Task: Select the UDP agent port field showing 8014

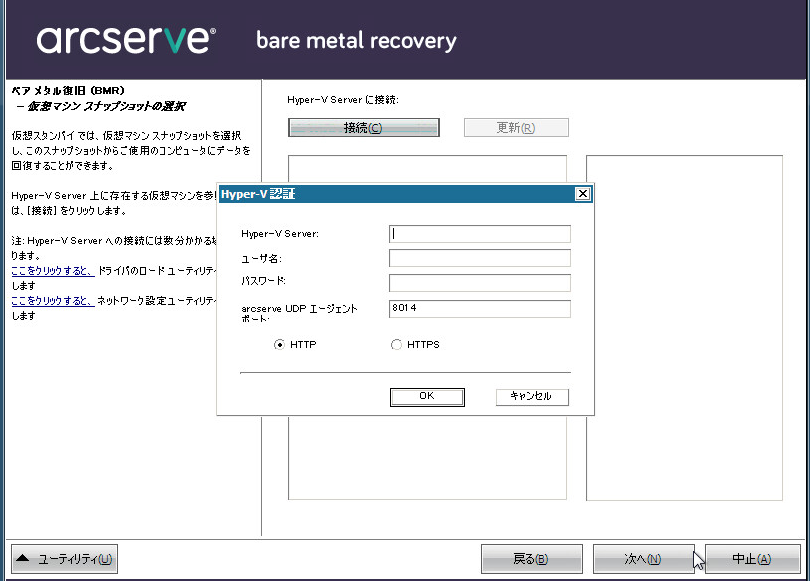Action: pyautogui.click(x=480, y=309)
